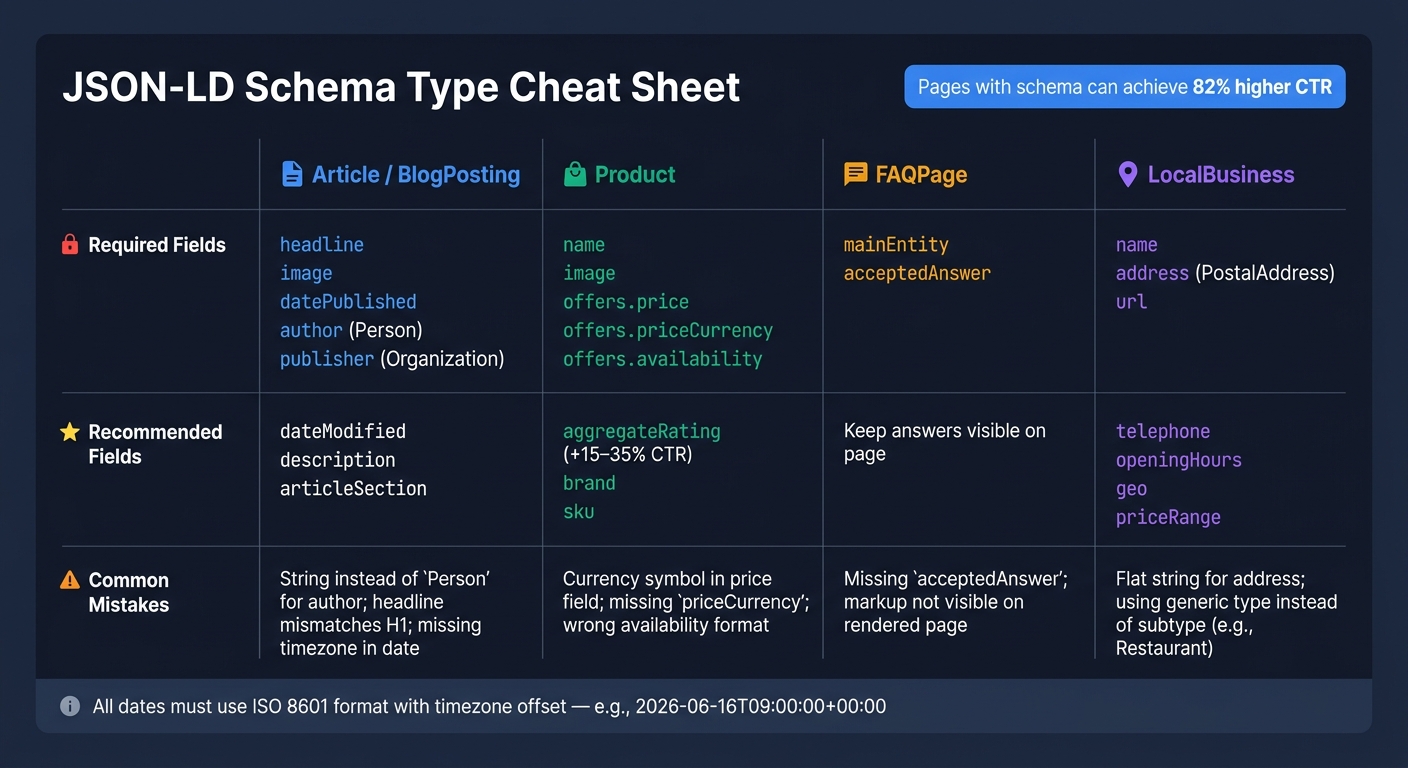Click the shopping bag icon beside Product
The image size is (1408, 768).
point(574,174)
